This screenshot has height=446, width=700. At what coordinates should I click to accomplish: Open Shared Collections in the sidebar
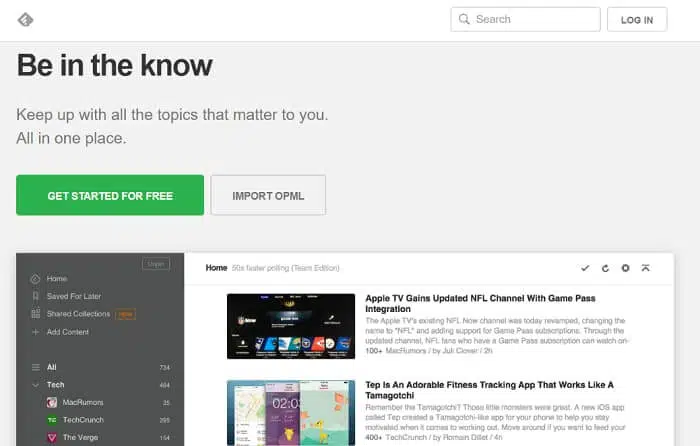click(x=78, y=314)
